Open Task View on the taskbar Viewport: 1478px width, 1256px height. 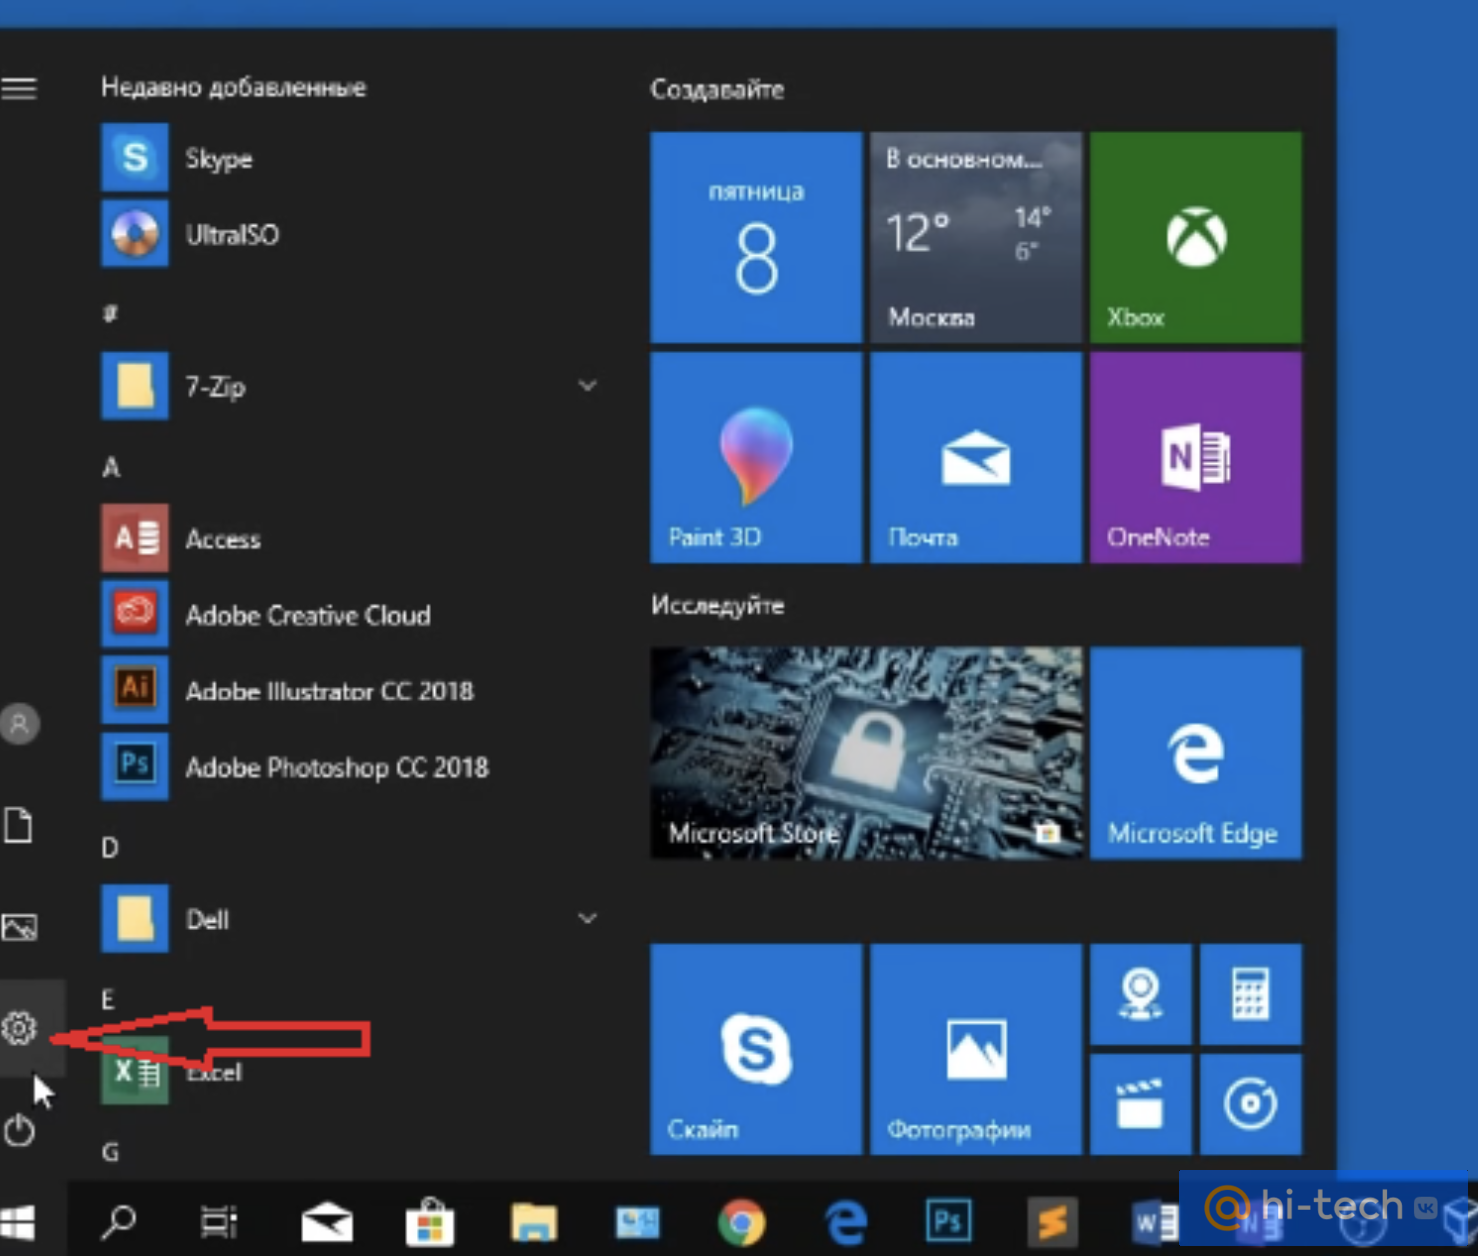point(219,1221)
